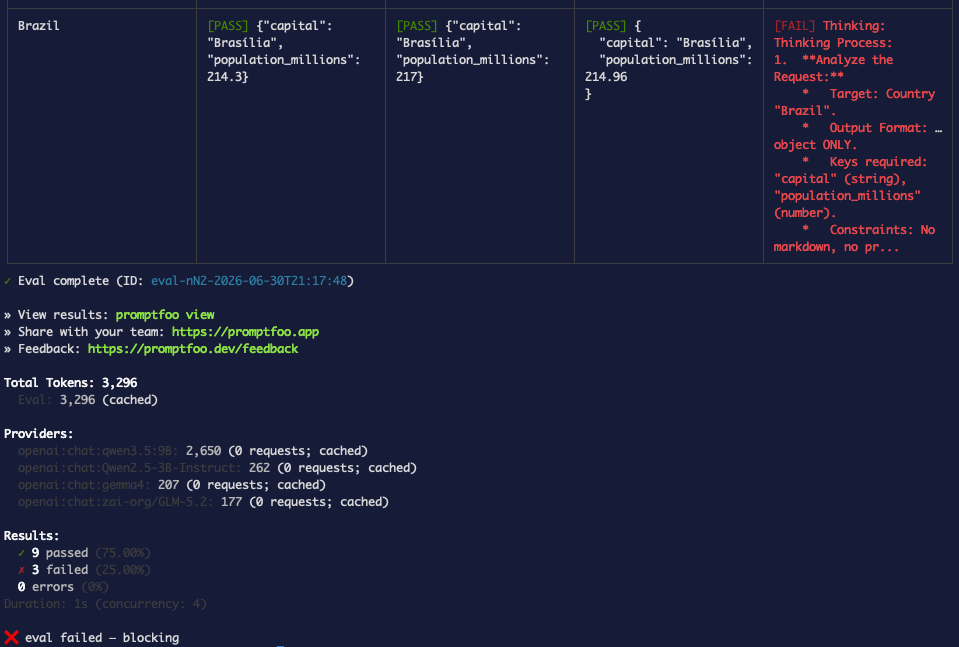Click the green checkmark before 'Eval complete'

tap(7, 281)
